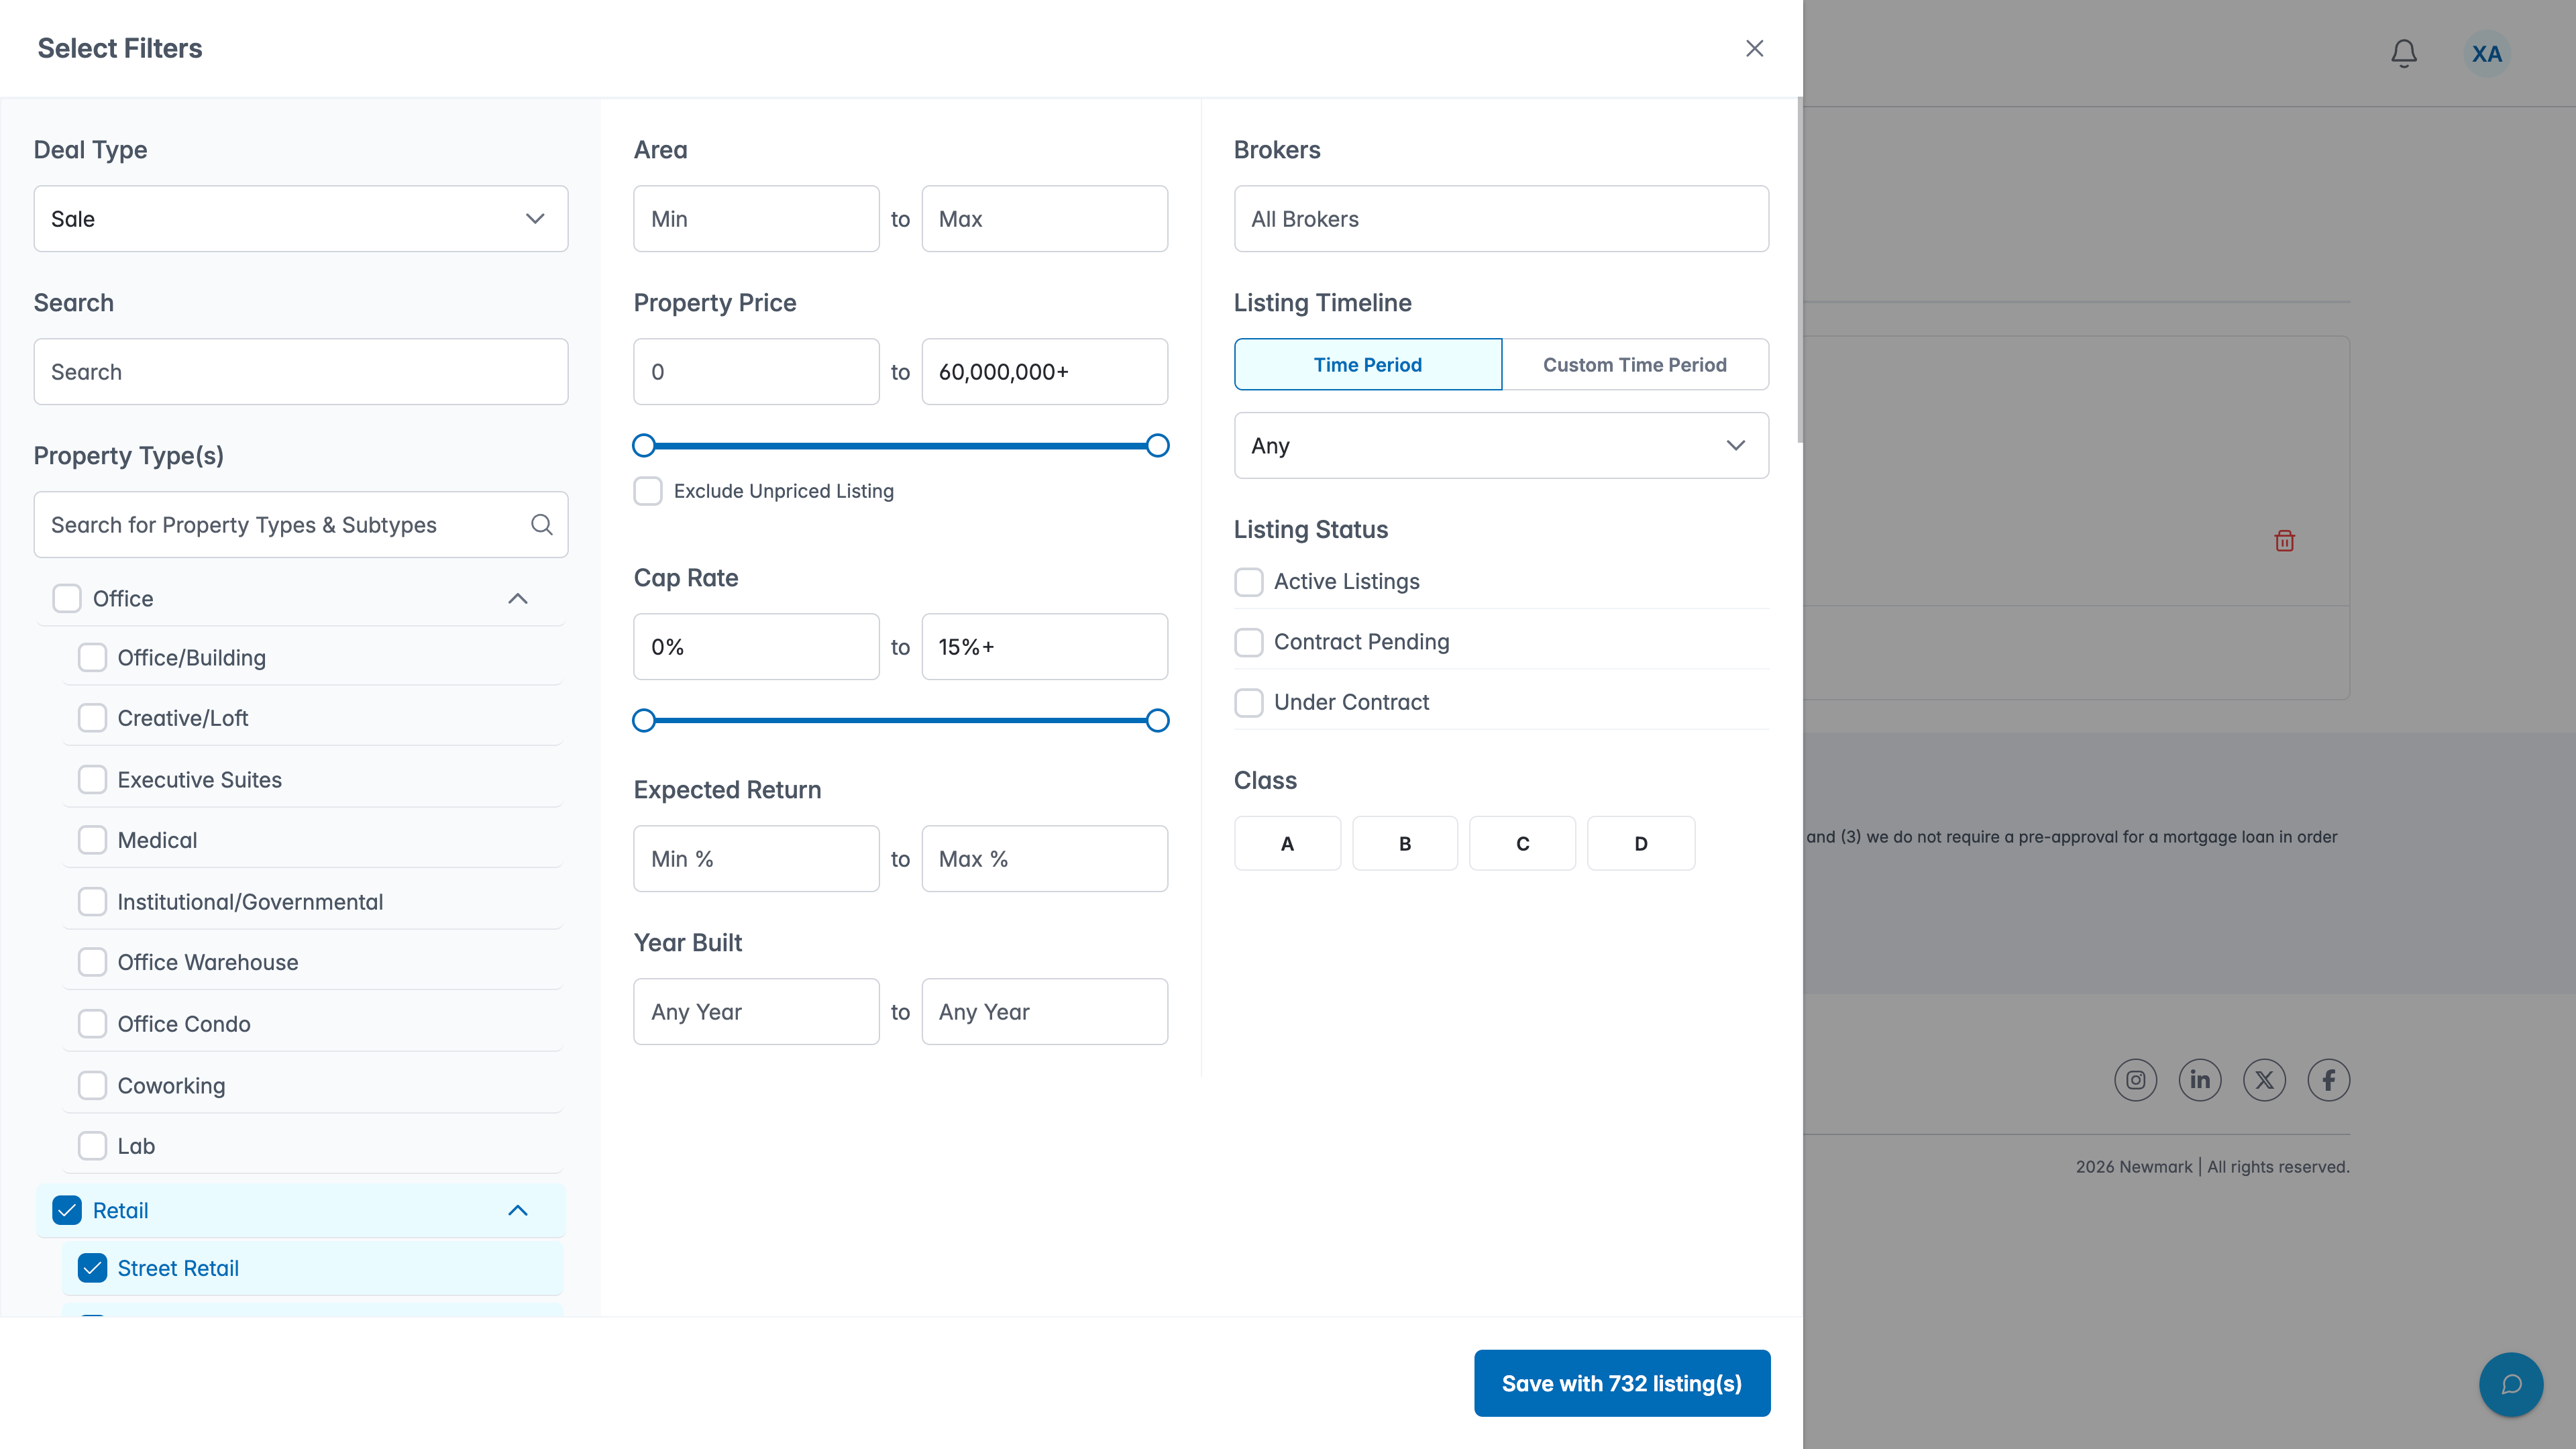Collapse the Retail category chevron
Viewport: 2576px width, 1449px height.
click(x=517, y=1210)
